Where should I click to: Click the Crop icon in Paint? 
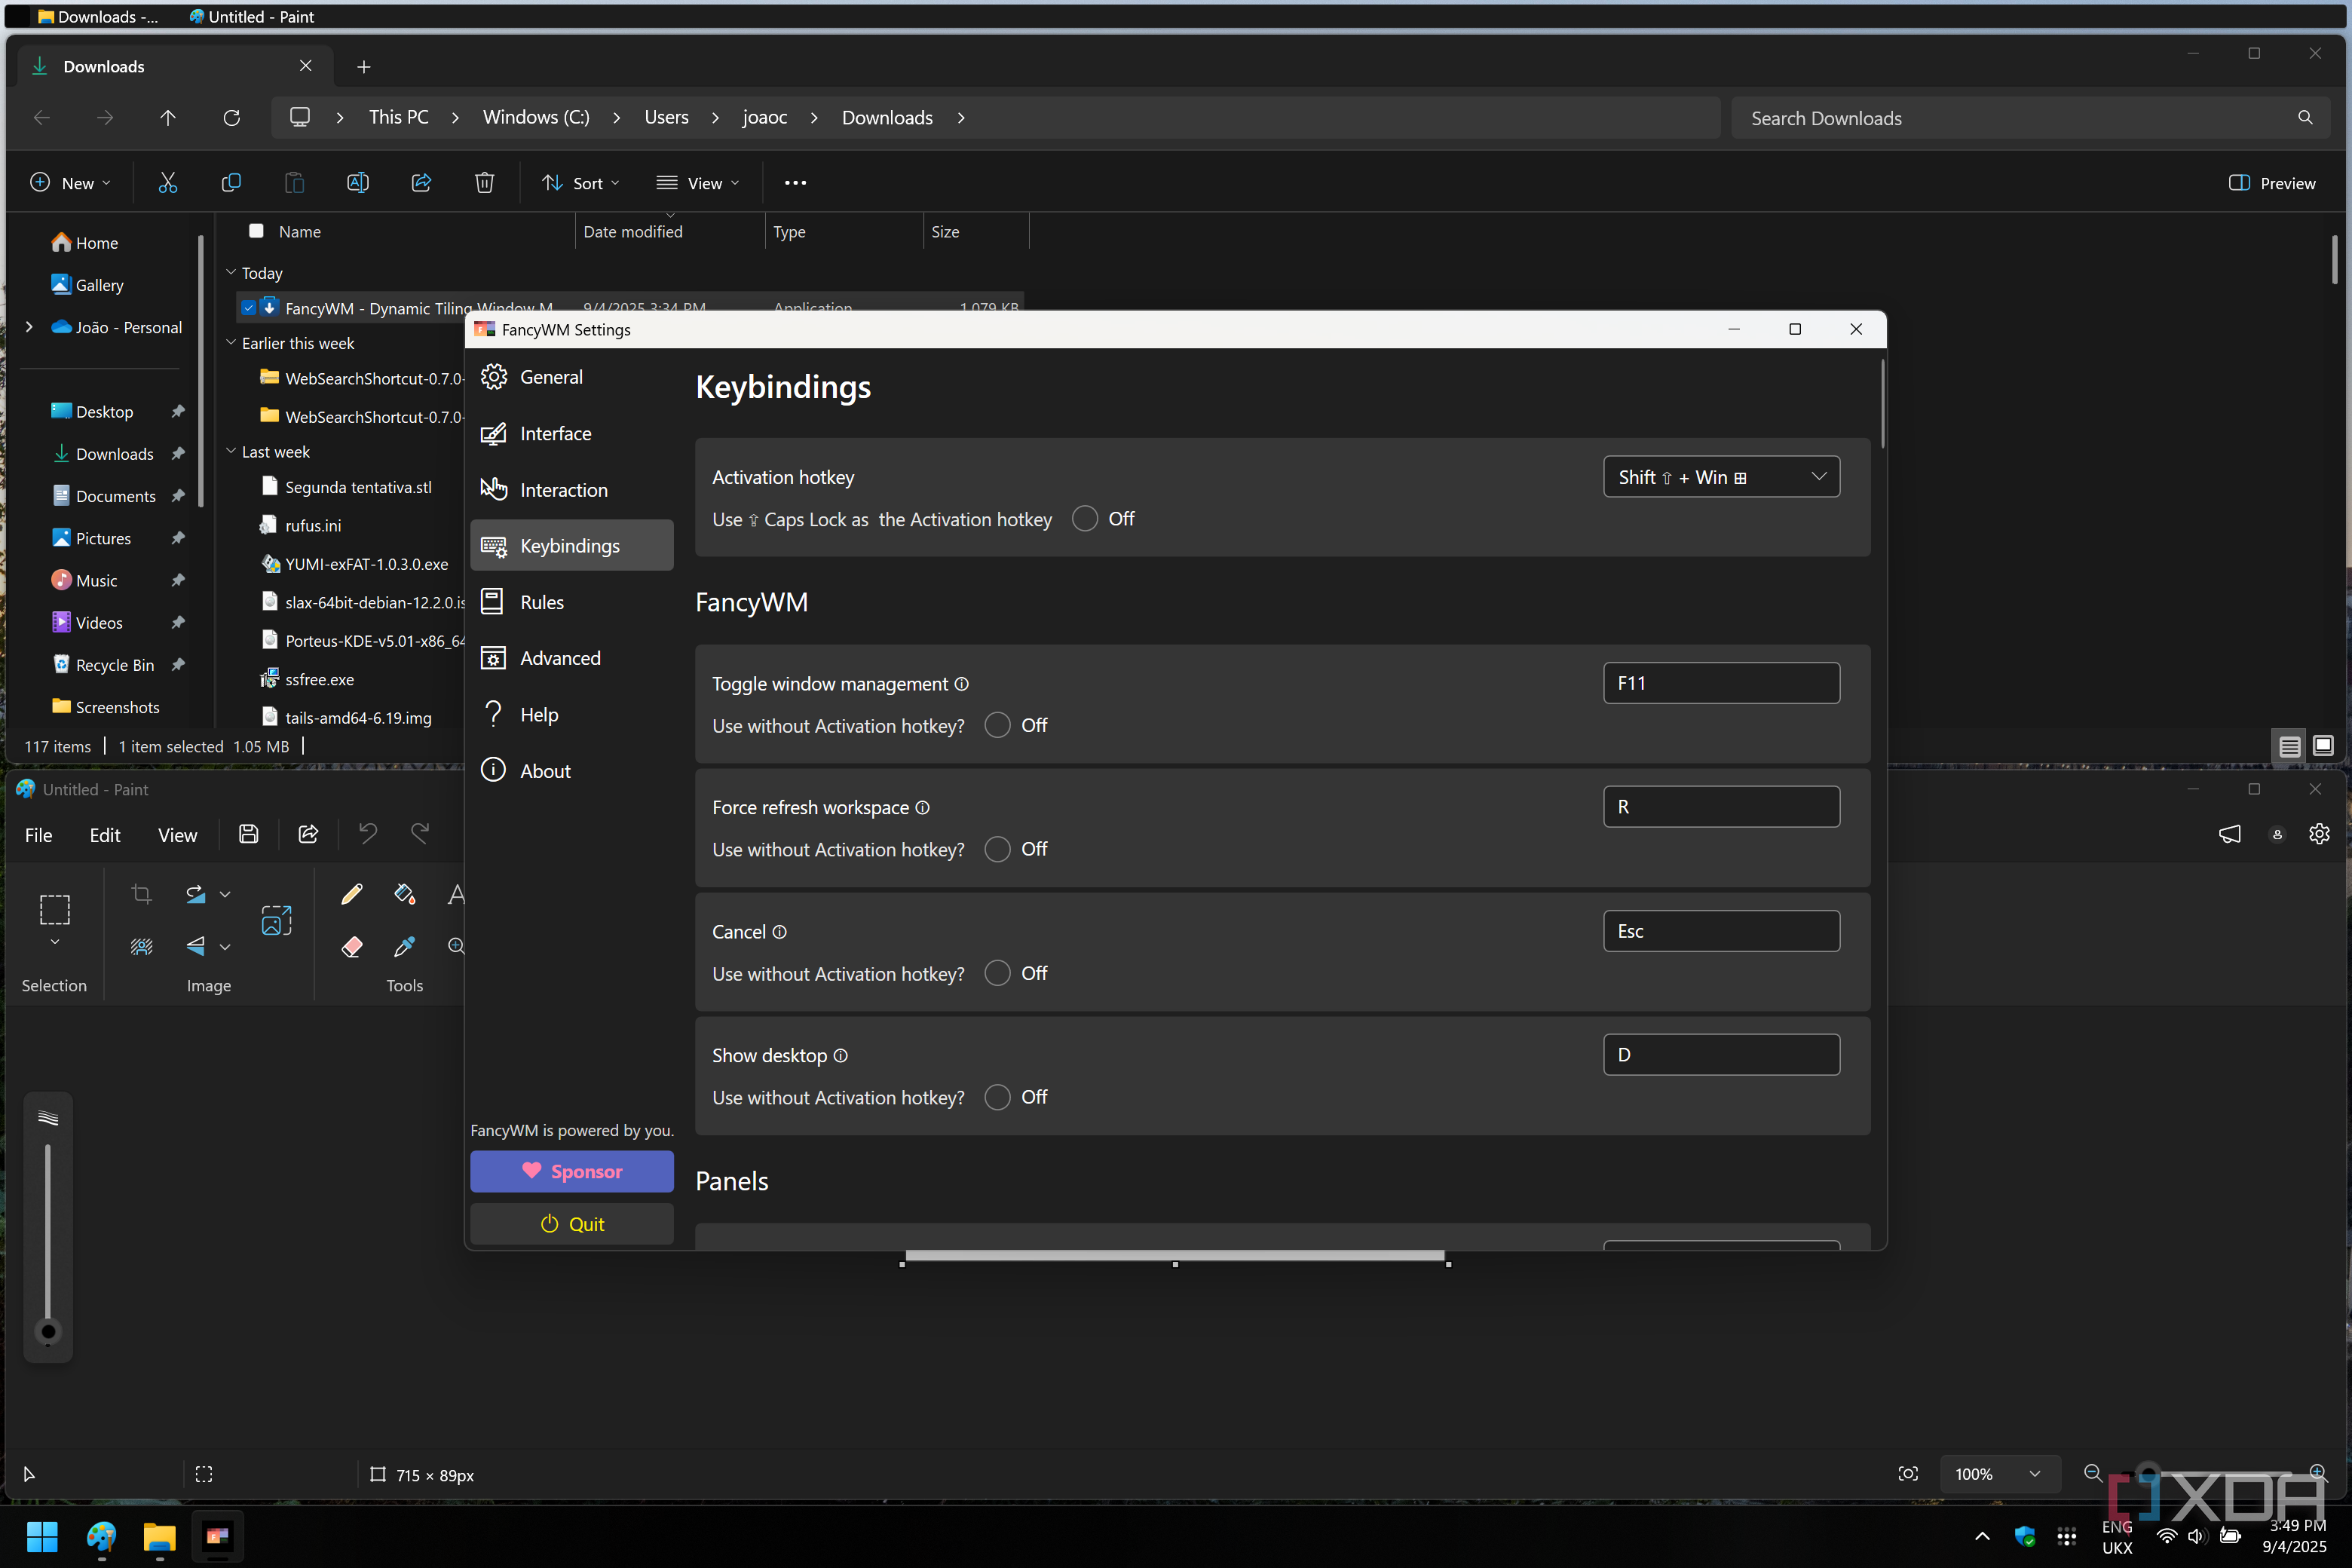pyautogui.click(x=142, y=894)
